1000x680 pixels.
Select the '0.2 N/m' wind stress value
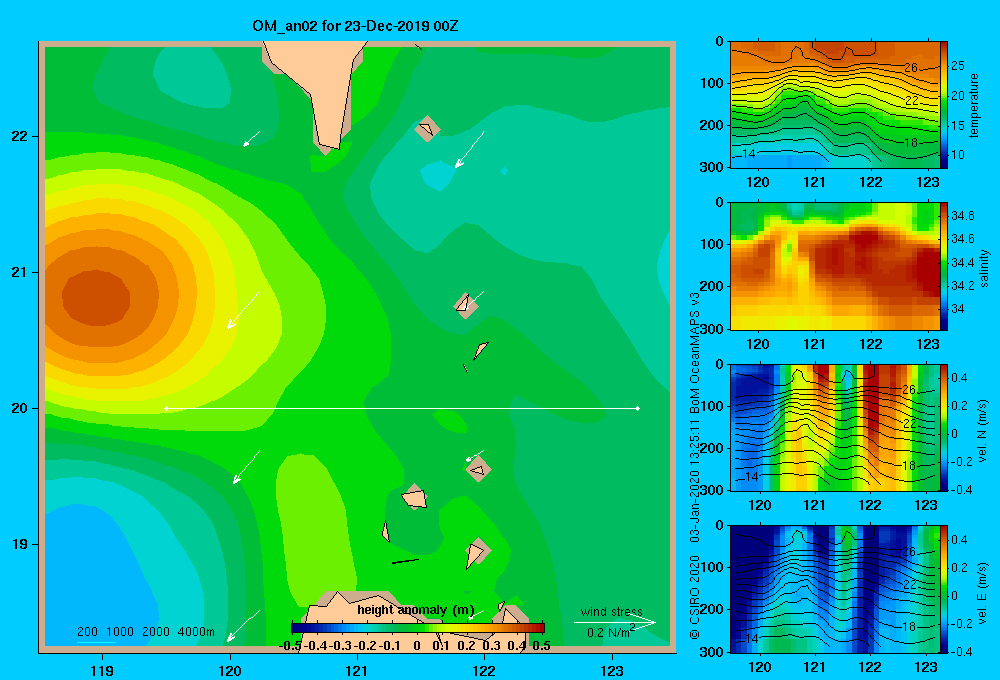pos(611,632)
